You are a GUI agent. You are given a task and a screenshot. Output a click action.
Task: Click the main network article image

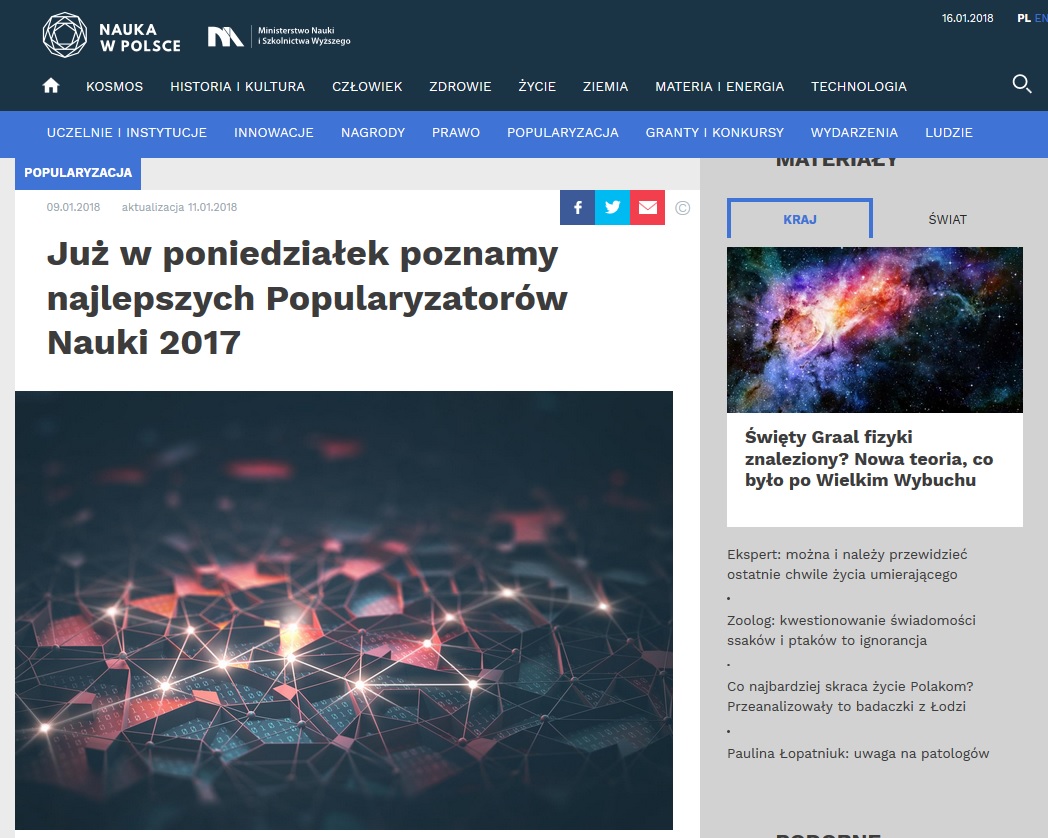tap(344, 610)
